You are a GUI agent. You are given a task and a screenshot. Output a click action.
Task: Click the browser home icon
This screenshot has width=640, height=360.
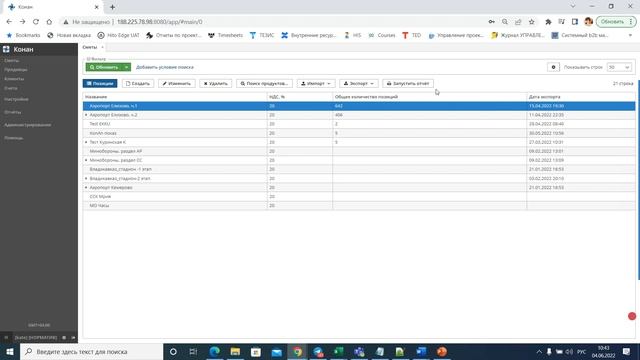point(49,22)
